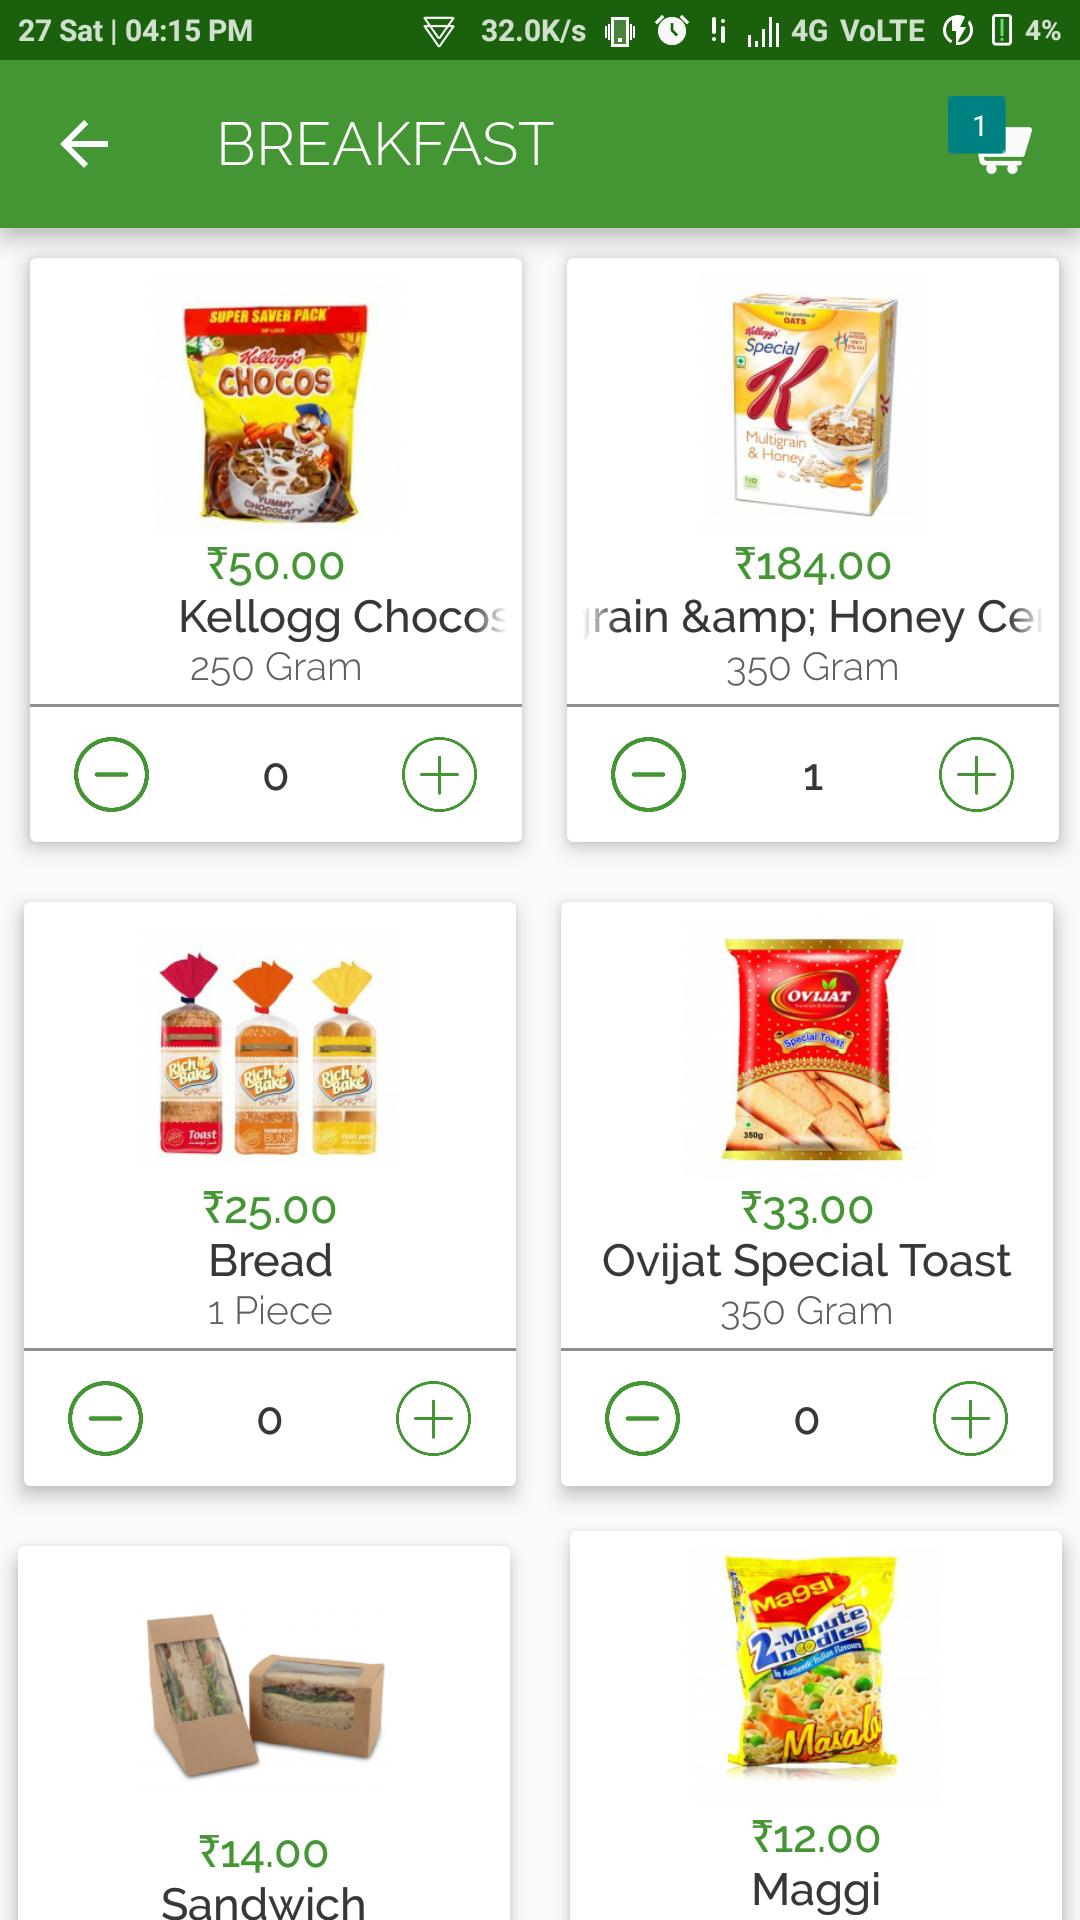Select the Rich Bake bread image
Screen dimensions: 1080x1920
(x=269, y=1053)
